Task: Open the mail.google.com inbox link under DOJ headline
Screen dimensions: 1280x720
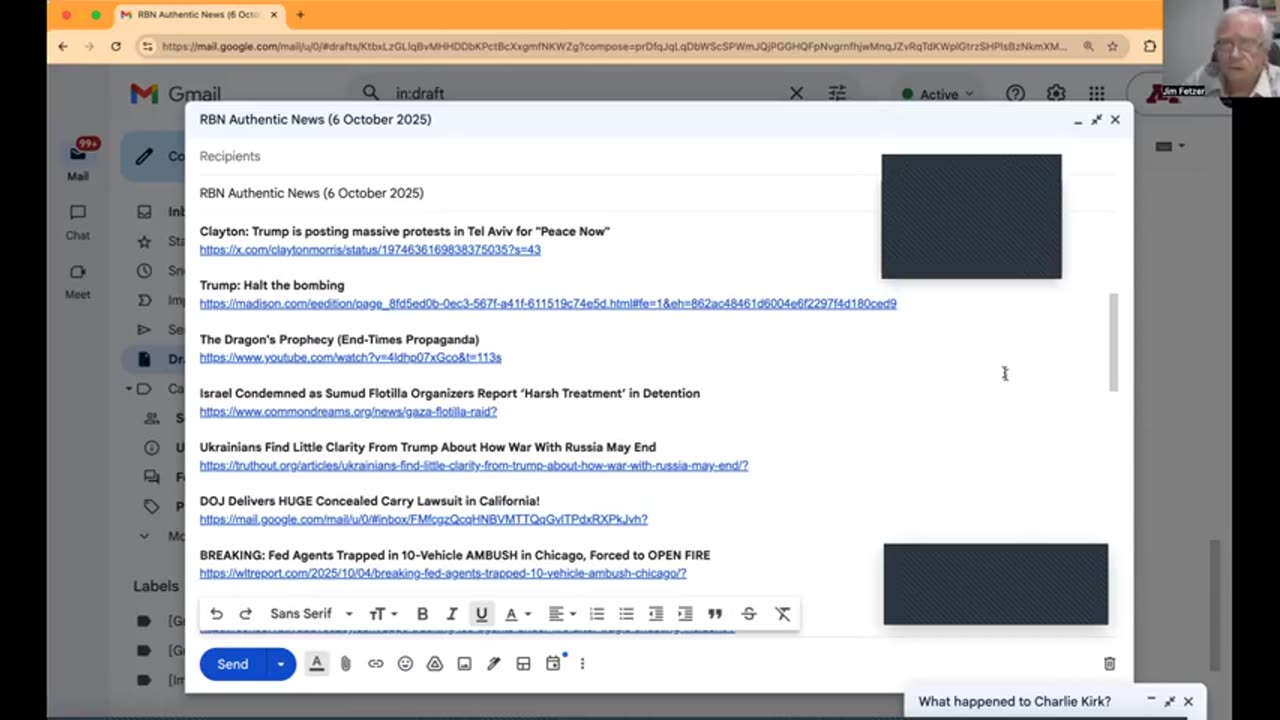Action: (423, 520)
